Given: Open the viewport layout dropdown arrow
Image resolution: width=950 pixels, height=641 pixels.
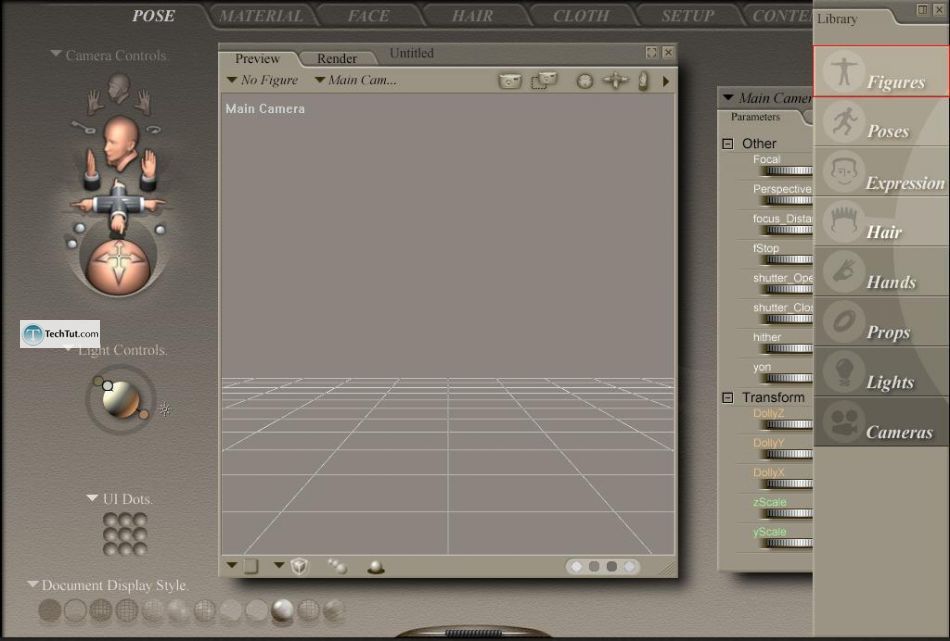Looking at the screenshot, I should click(231, 565).
